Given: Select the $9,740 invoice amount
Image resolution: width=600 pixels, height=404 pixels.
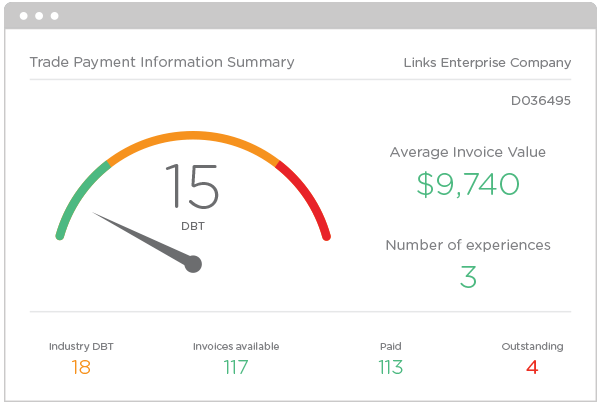Looking at the screenshot, I should [x=468, y=184].
